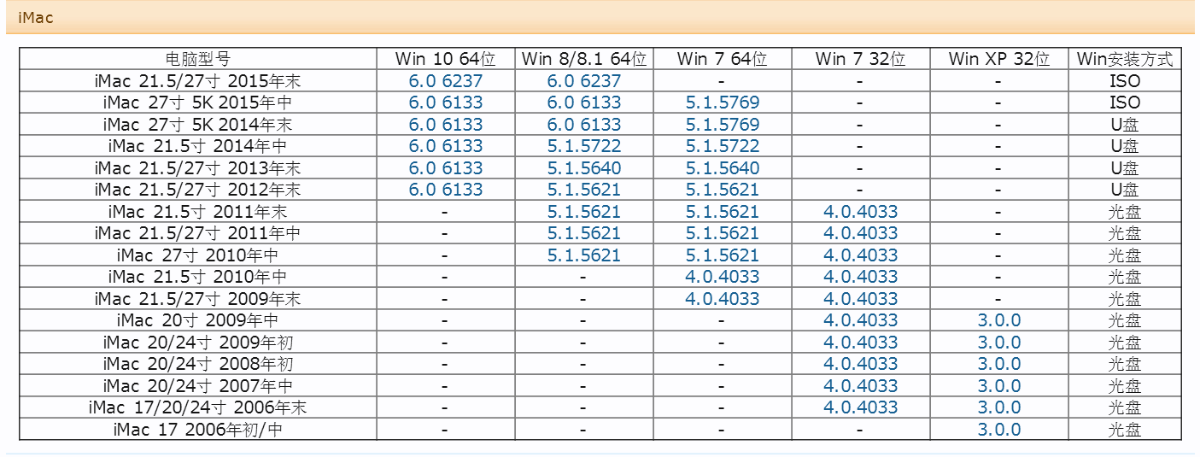
Task: Select the 电脑型号 column header
Action: [x=198, y=59]
